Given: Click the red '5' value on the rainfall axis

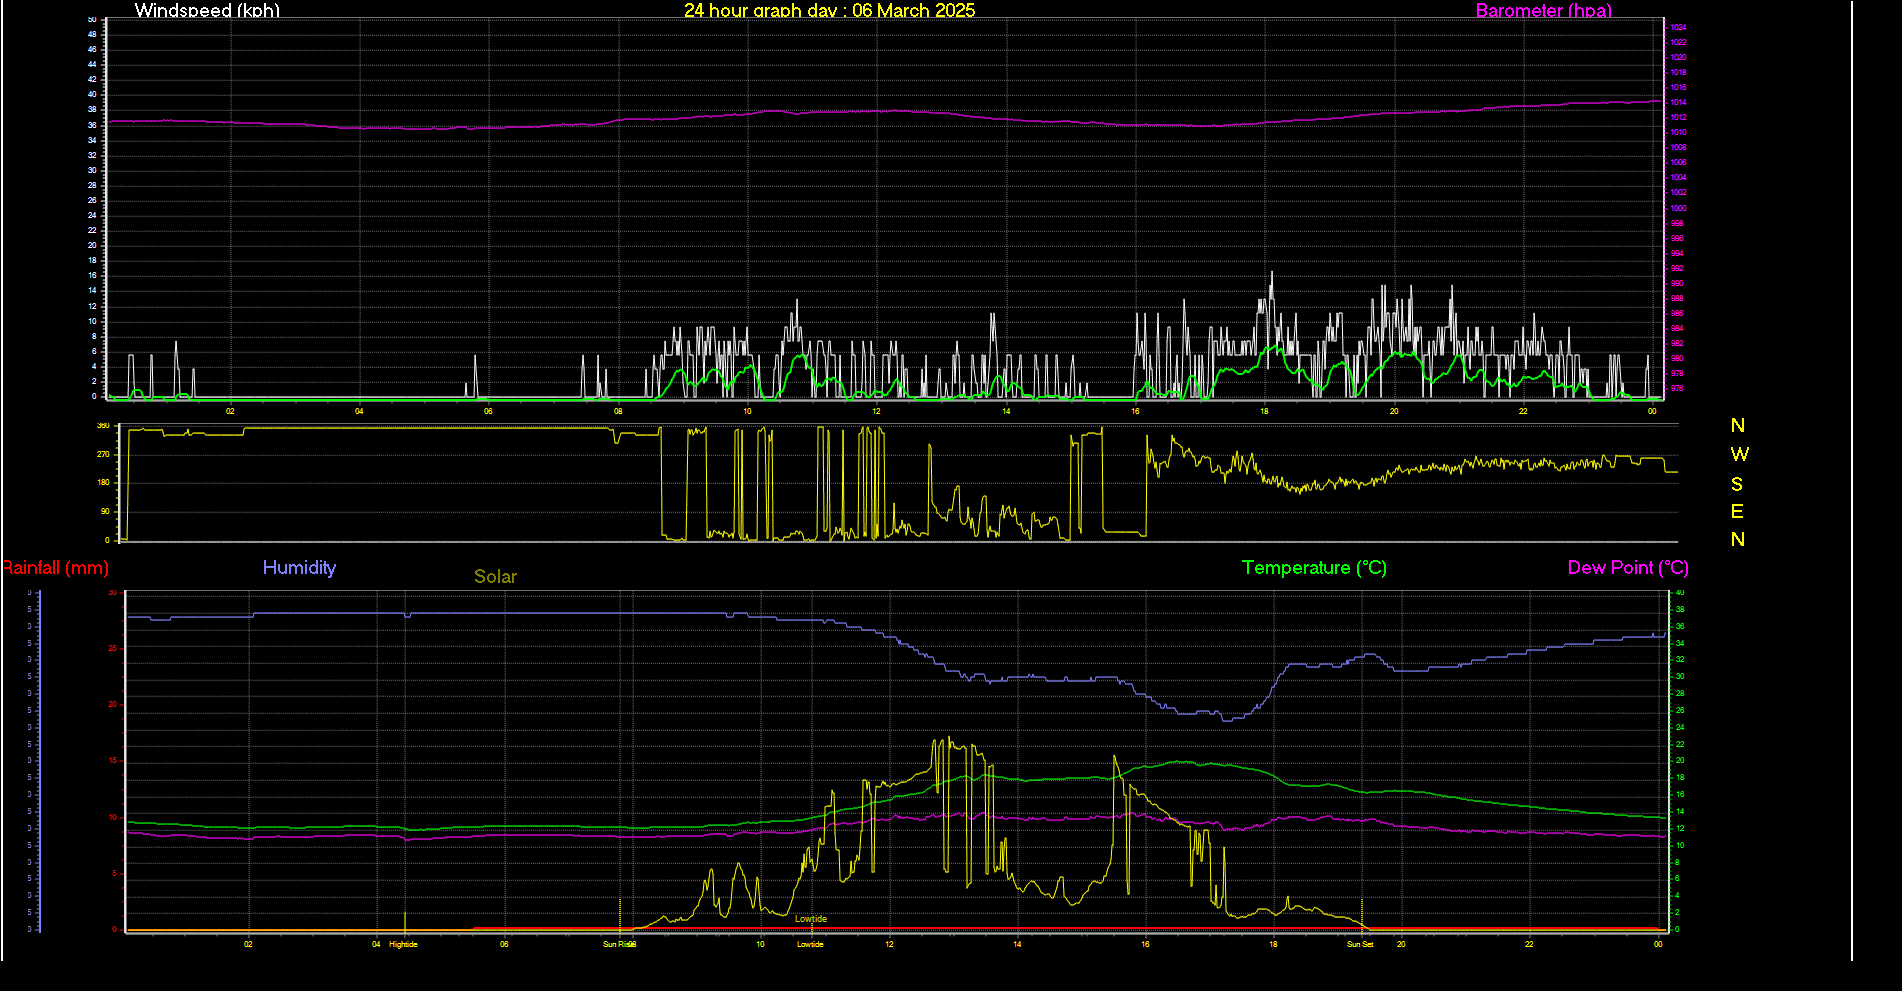Looking at the screenshot, I should [x=115, y=873].
